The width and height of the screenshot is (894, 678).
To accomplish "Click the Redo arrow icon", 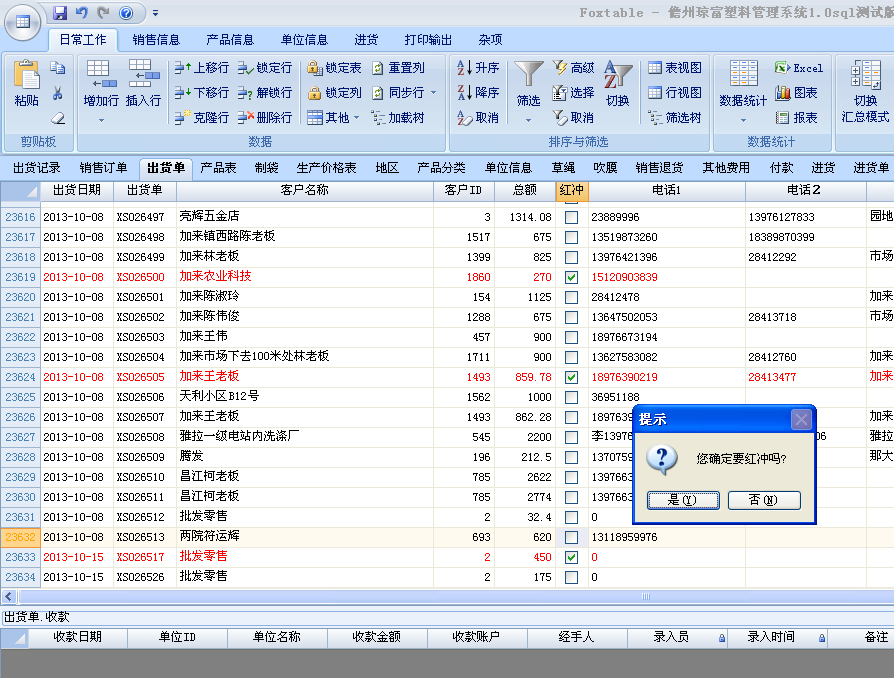I will pos(104,13).
